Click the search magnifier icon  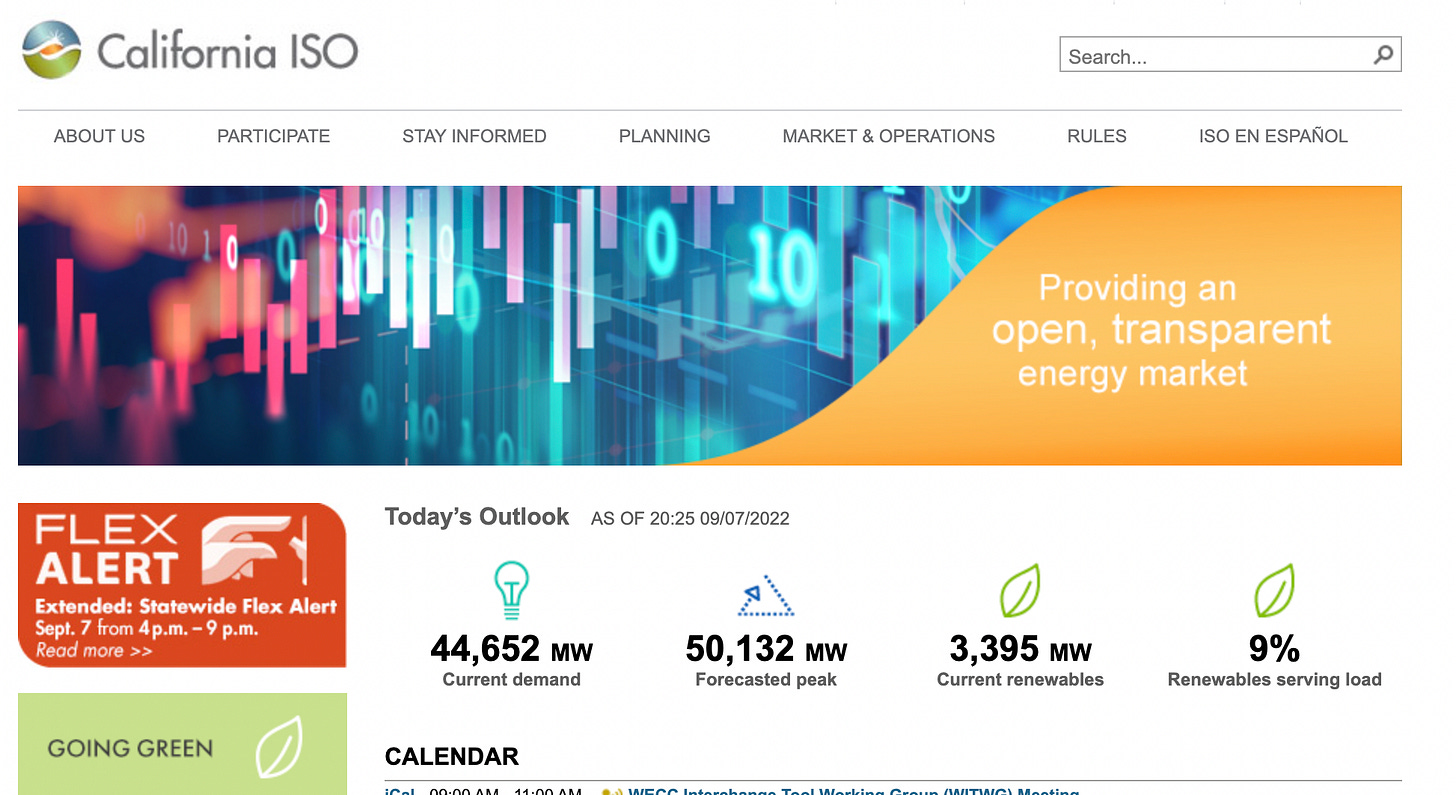tap(1383, 55)
